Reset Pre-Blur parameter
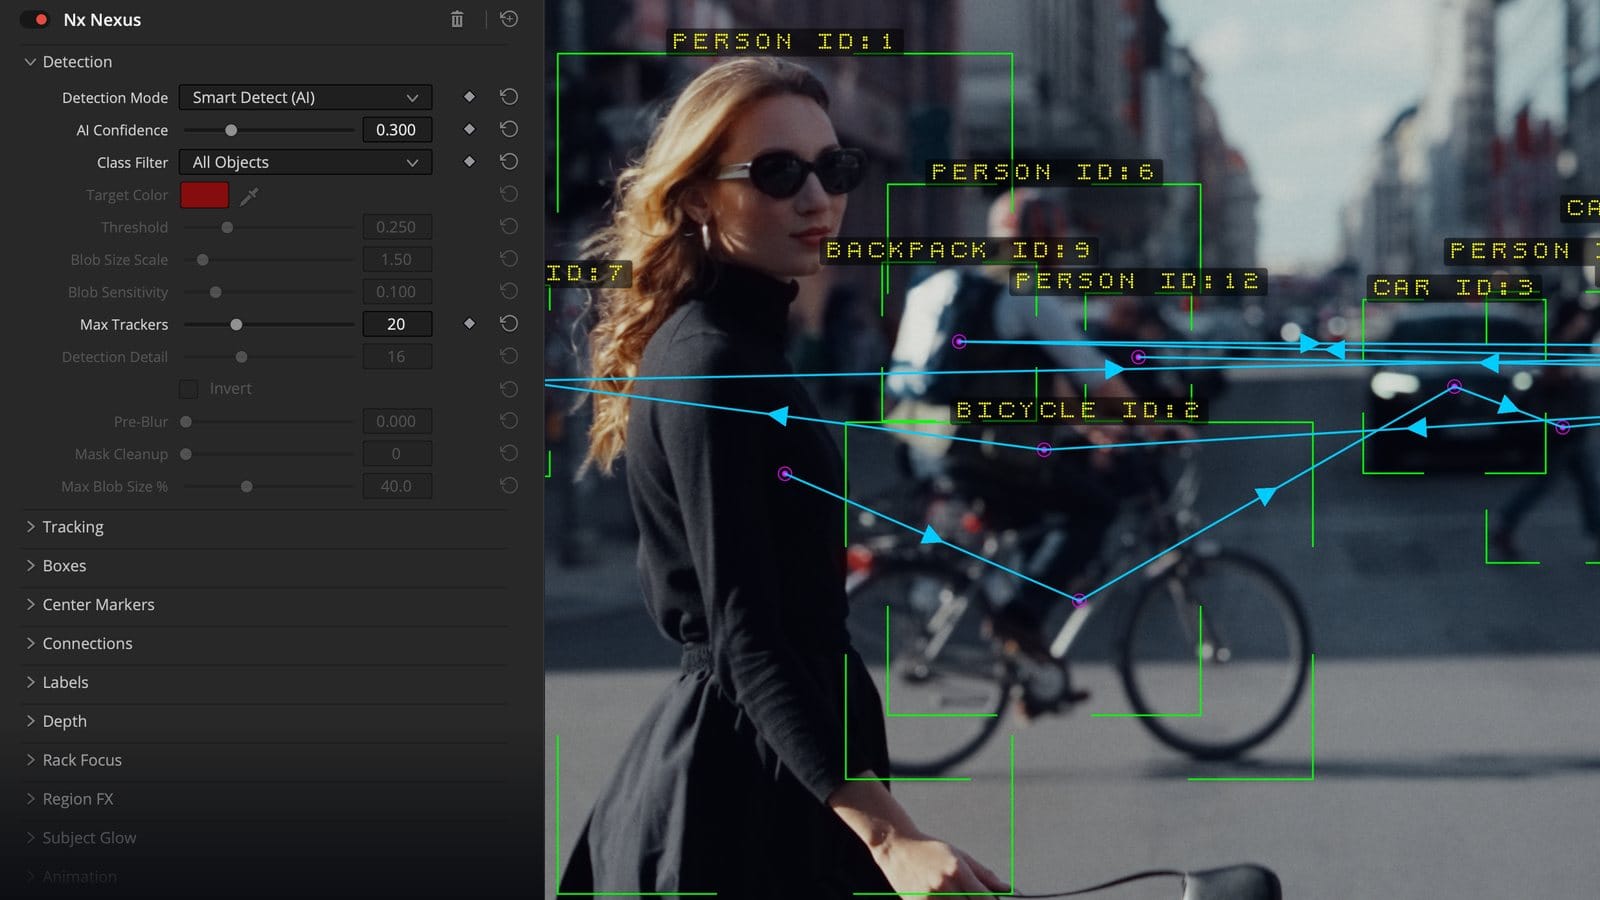1600x900 pixels. click(x=509, y=420)
